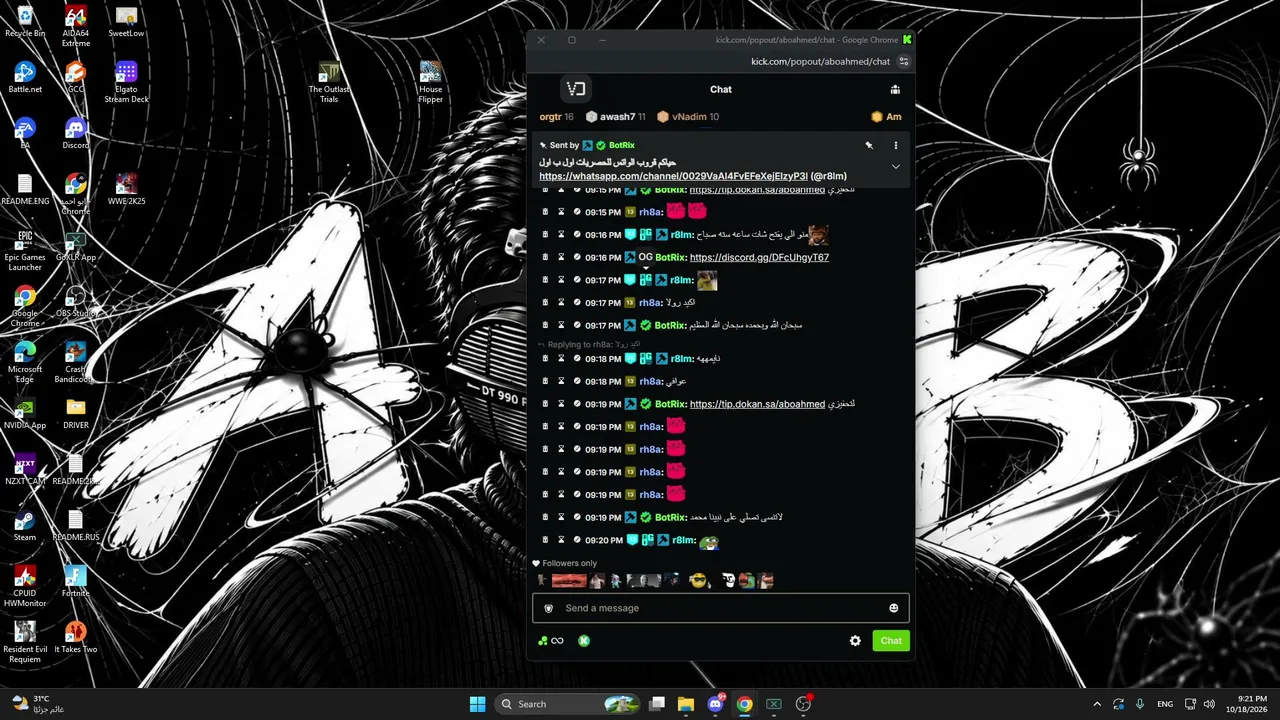The height and width of the screenshot is (720, 1280).
Task: Select the OBS Studio desktop shortcut
Action: pos(76,303)
